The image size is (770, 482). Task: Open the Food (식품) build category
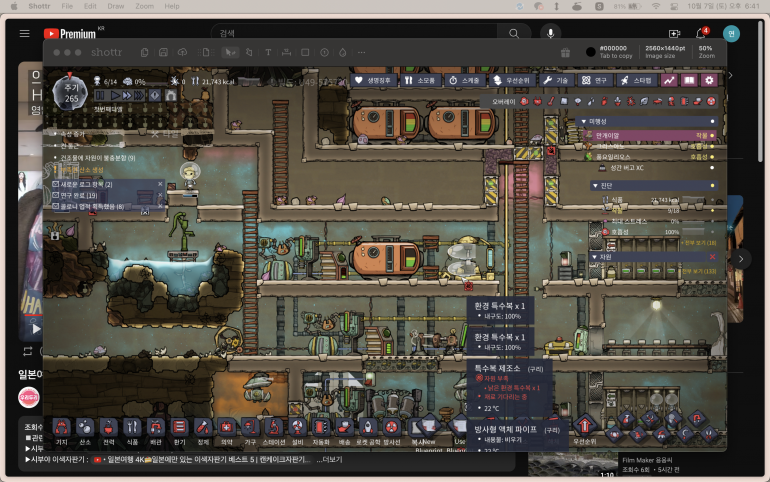(132, 428)
